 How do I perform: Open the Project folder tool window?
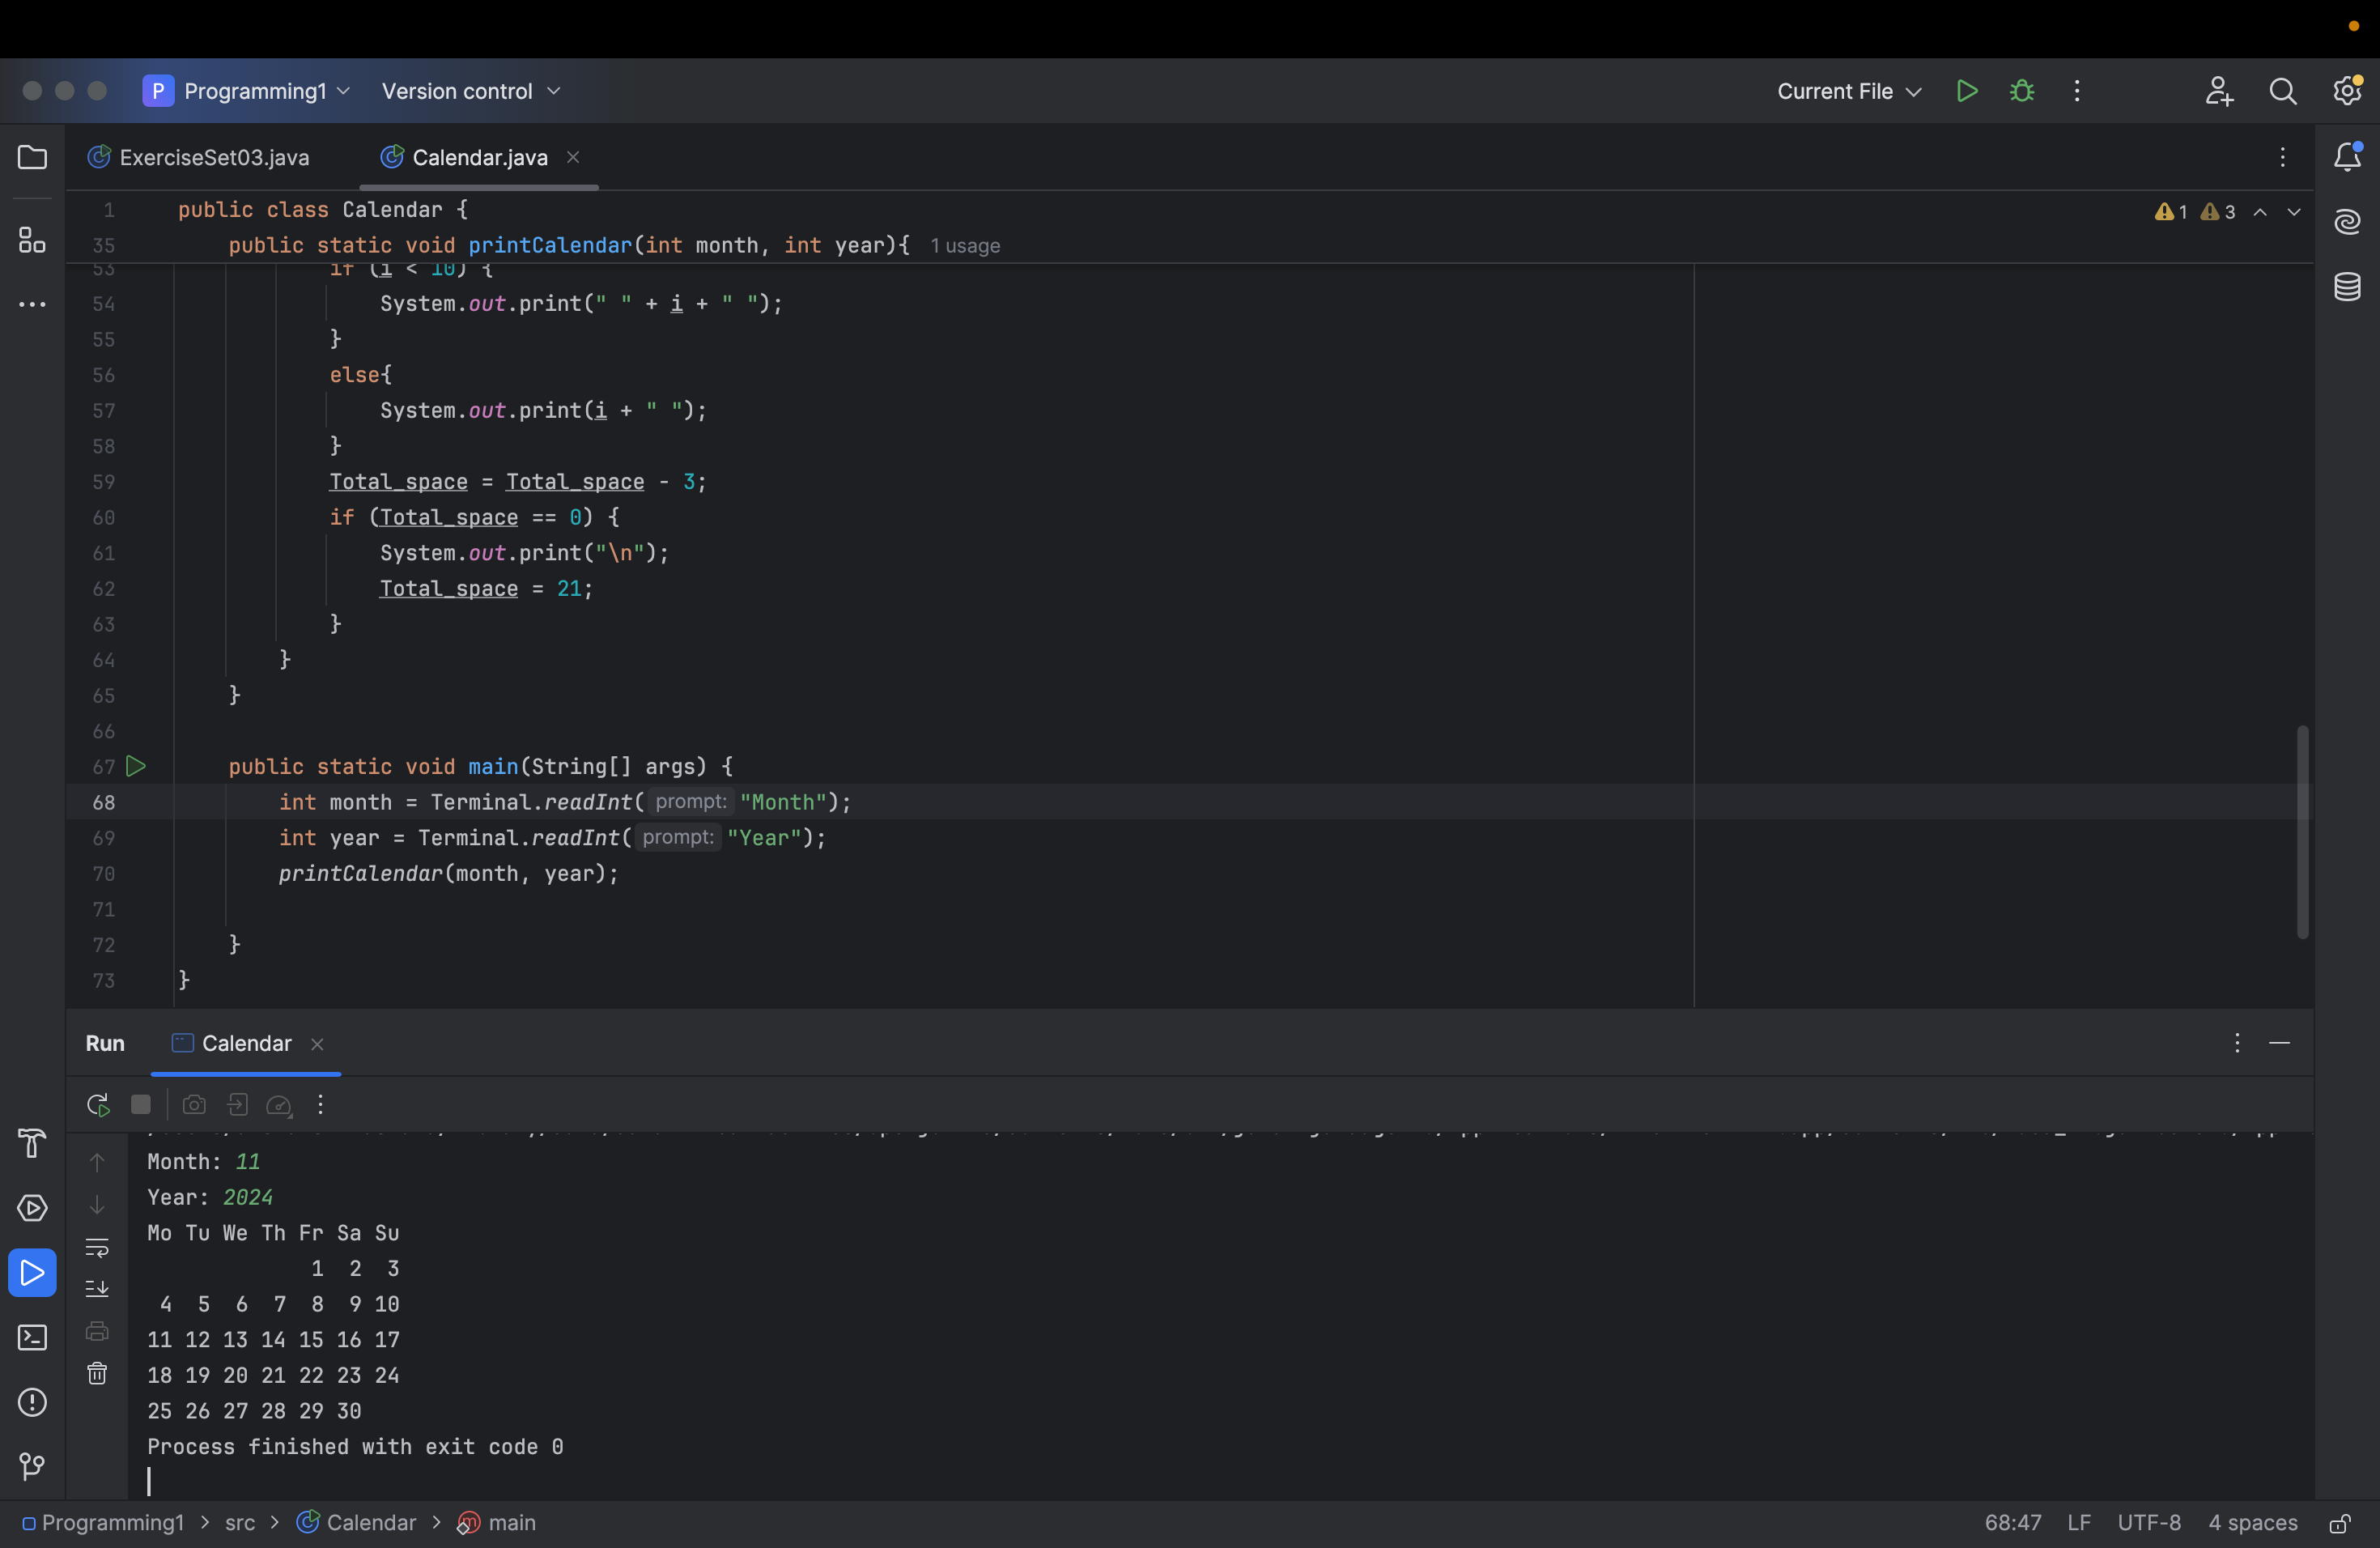(x=32, y=157)
